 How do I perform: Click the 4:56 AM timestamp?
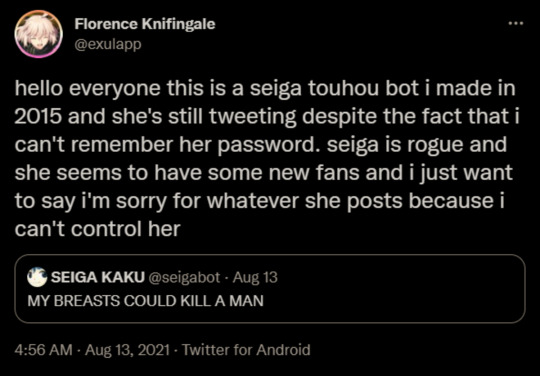point(43,350)
